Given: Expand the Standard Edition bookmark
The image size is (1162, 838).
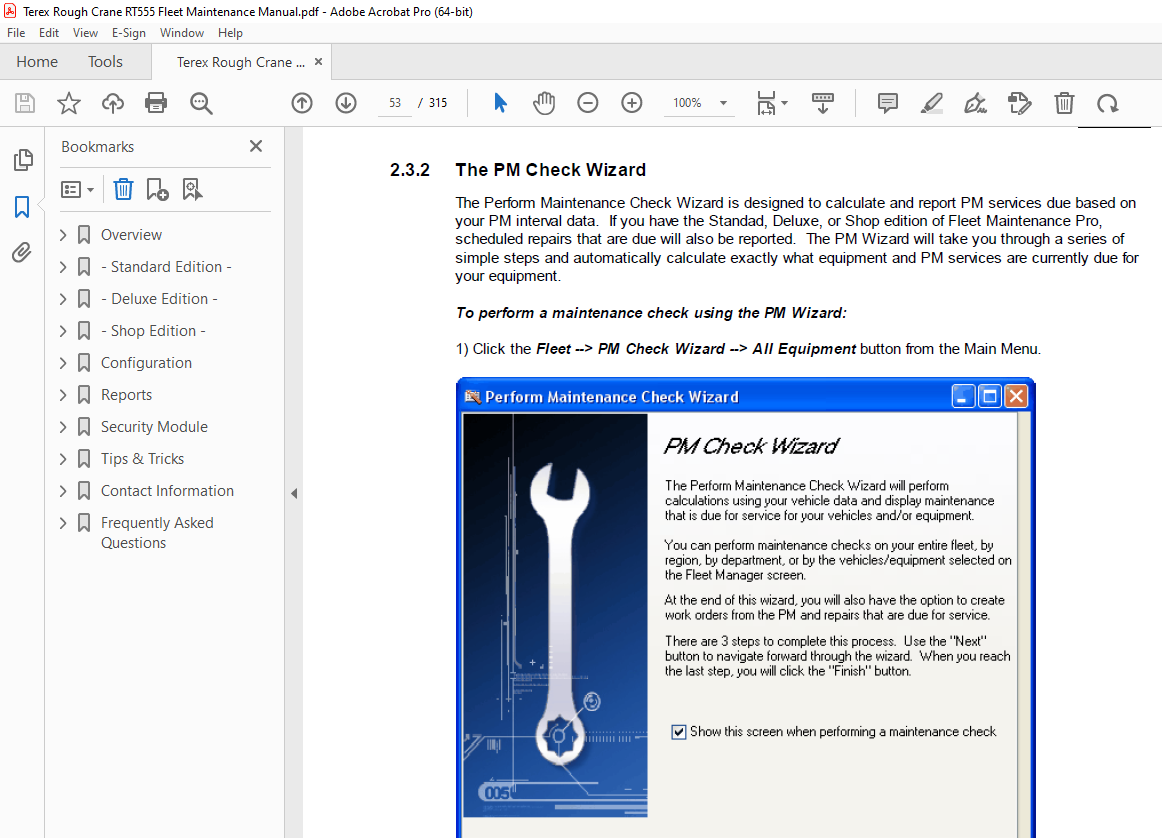Looking at the screenshot, I should pos(63,267).
